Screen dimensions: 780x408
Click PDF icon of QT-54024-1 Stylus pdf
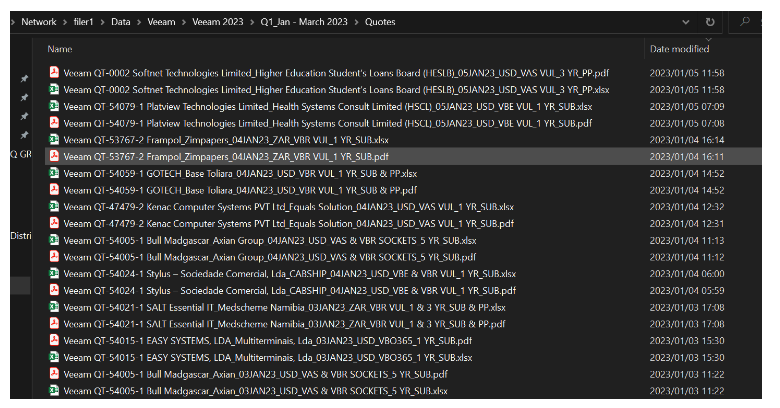pos(54,290)
